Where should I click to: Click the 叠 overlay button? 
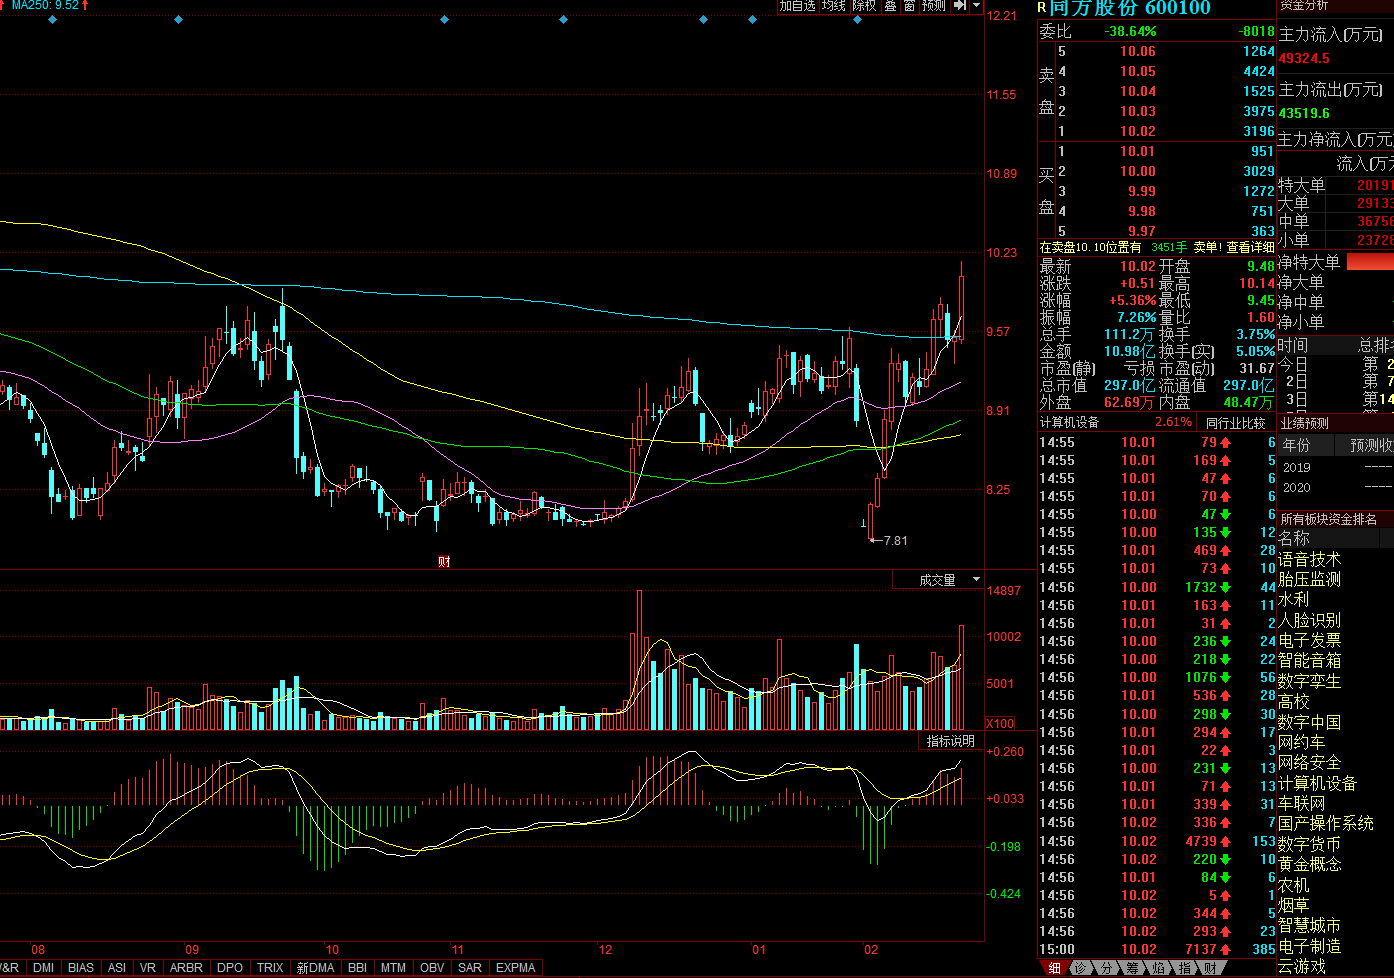(890, 6)
